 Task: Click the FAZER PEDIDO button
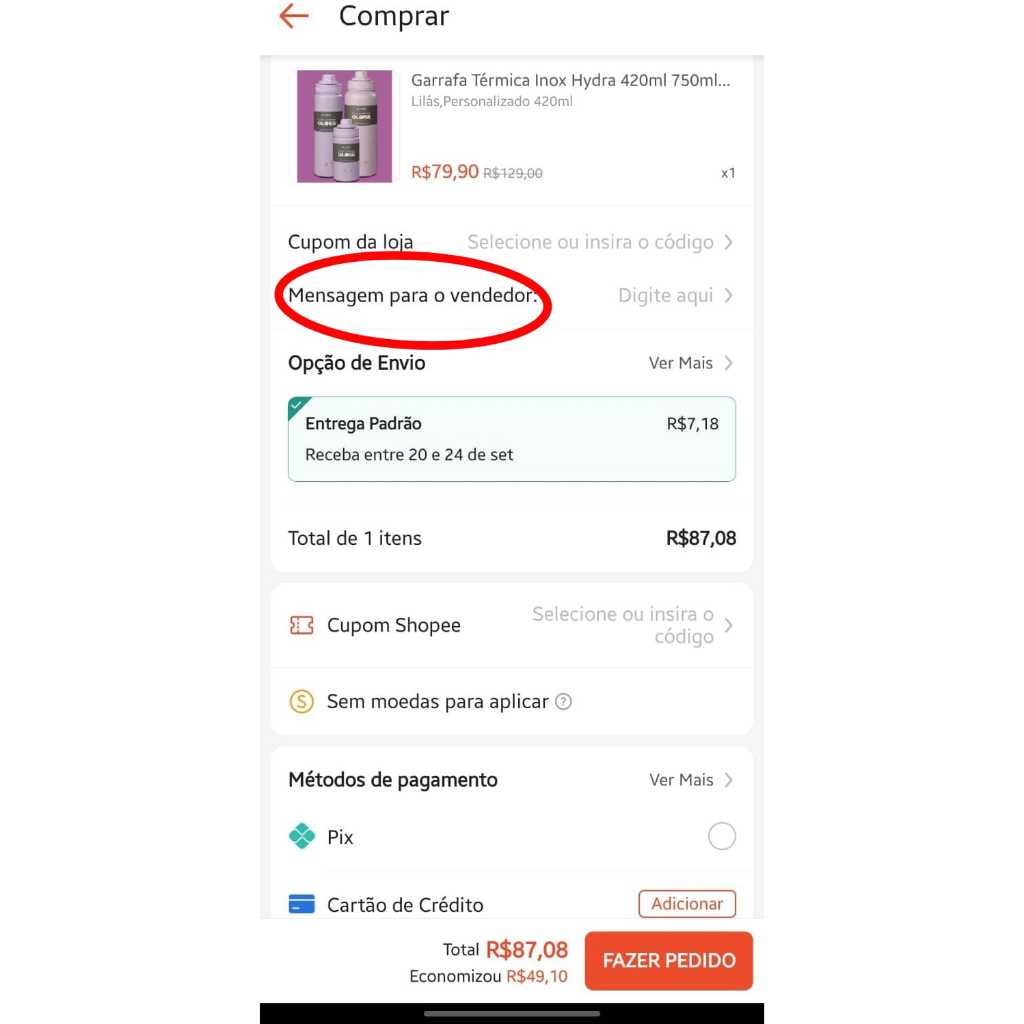coord(669,961)
